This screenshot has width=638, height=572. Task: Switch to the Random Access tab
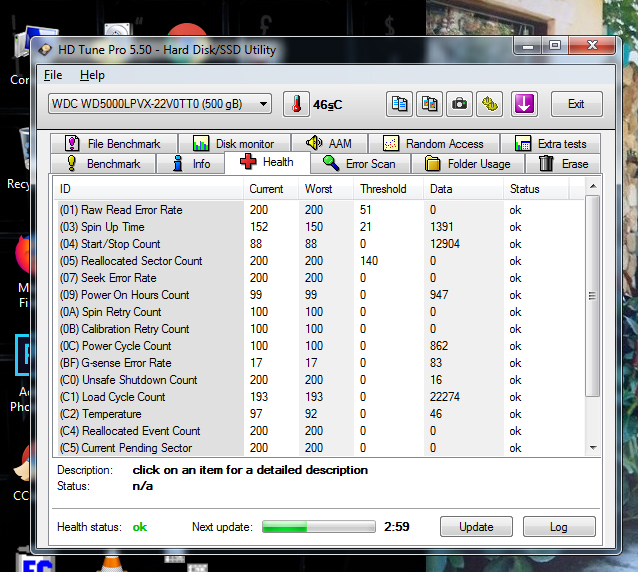click(x=434, y=144)
